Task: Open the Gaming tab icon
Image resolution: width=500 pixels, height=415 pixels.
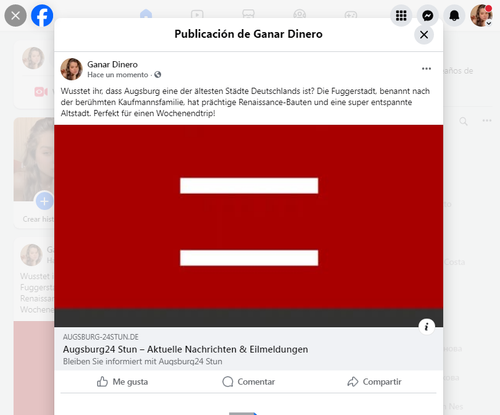Action: [351, 14]
